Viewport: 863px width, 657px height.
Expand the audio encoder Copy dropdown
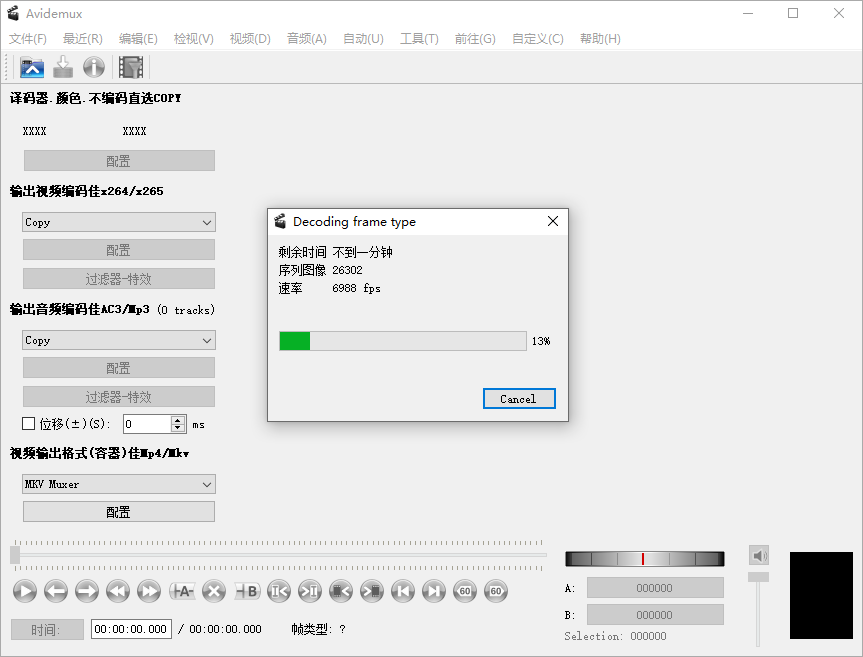click(119, 340)
